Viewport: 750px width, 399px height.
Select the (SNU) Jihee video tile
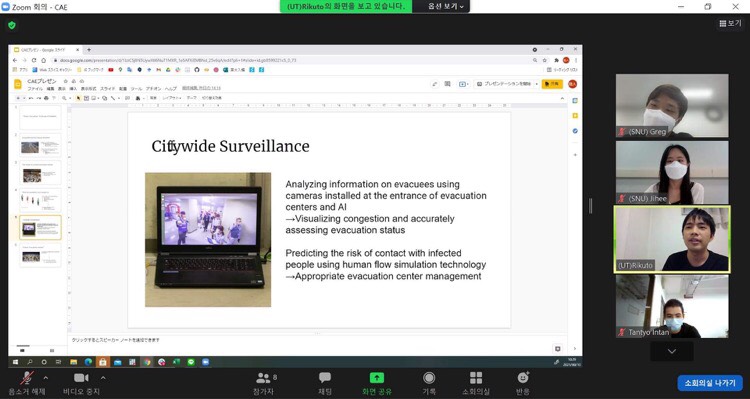point(672,172)
